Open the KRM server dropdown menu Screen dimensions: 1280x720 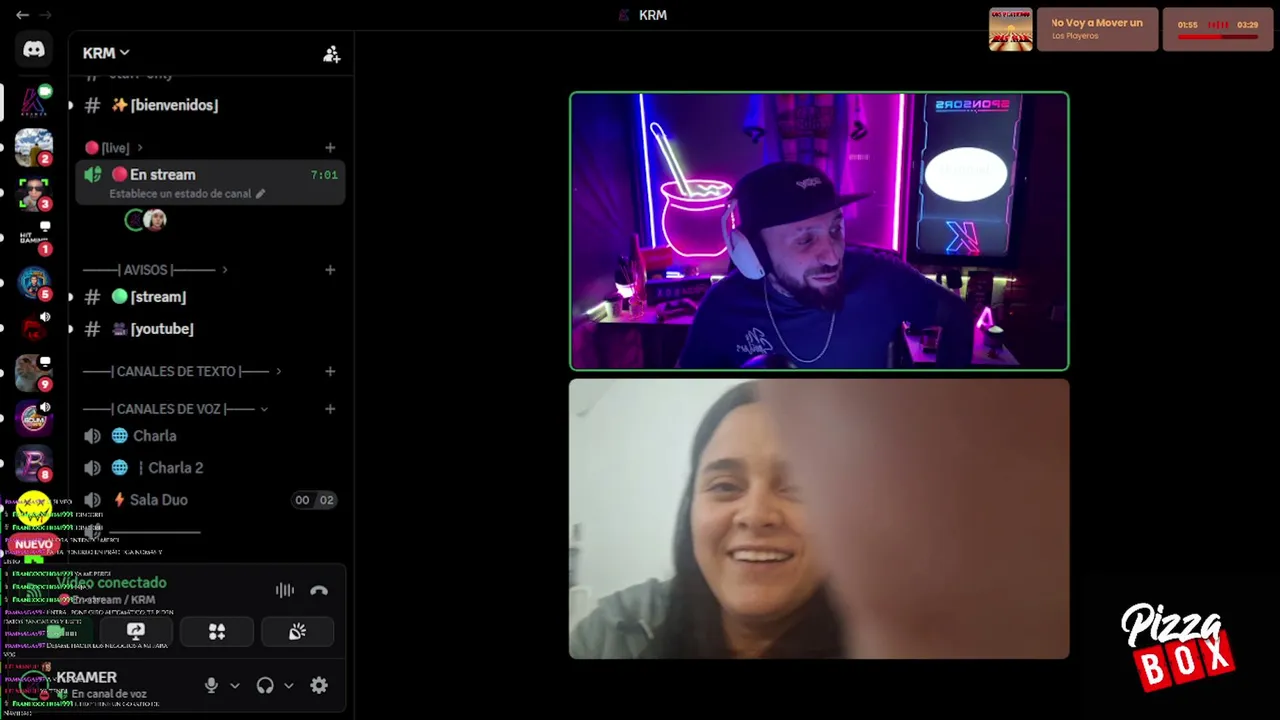point(106,53)
